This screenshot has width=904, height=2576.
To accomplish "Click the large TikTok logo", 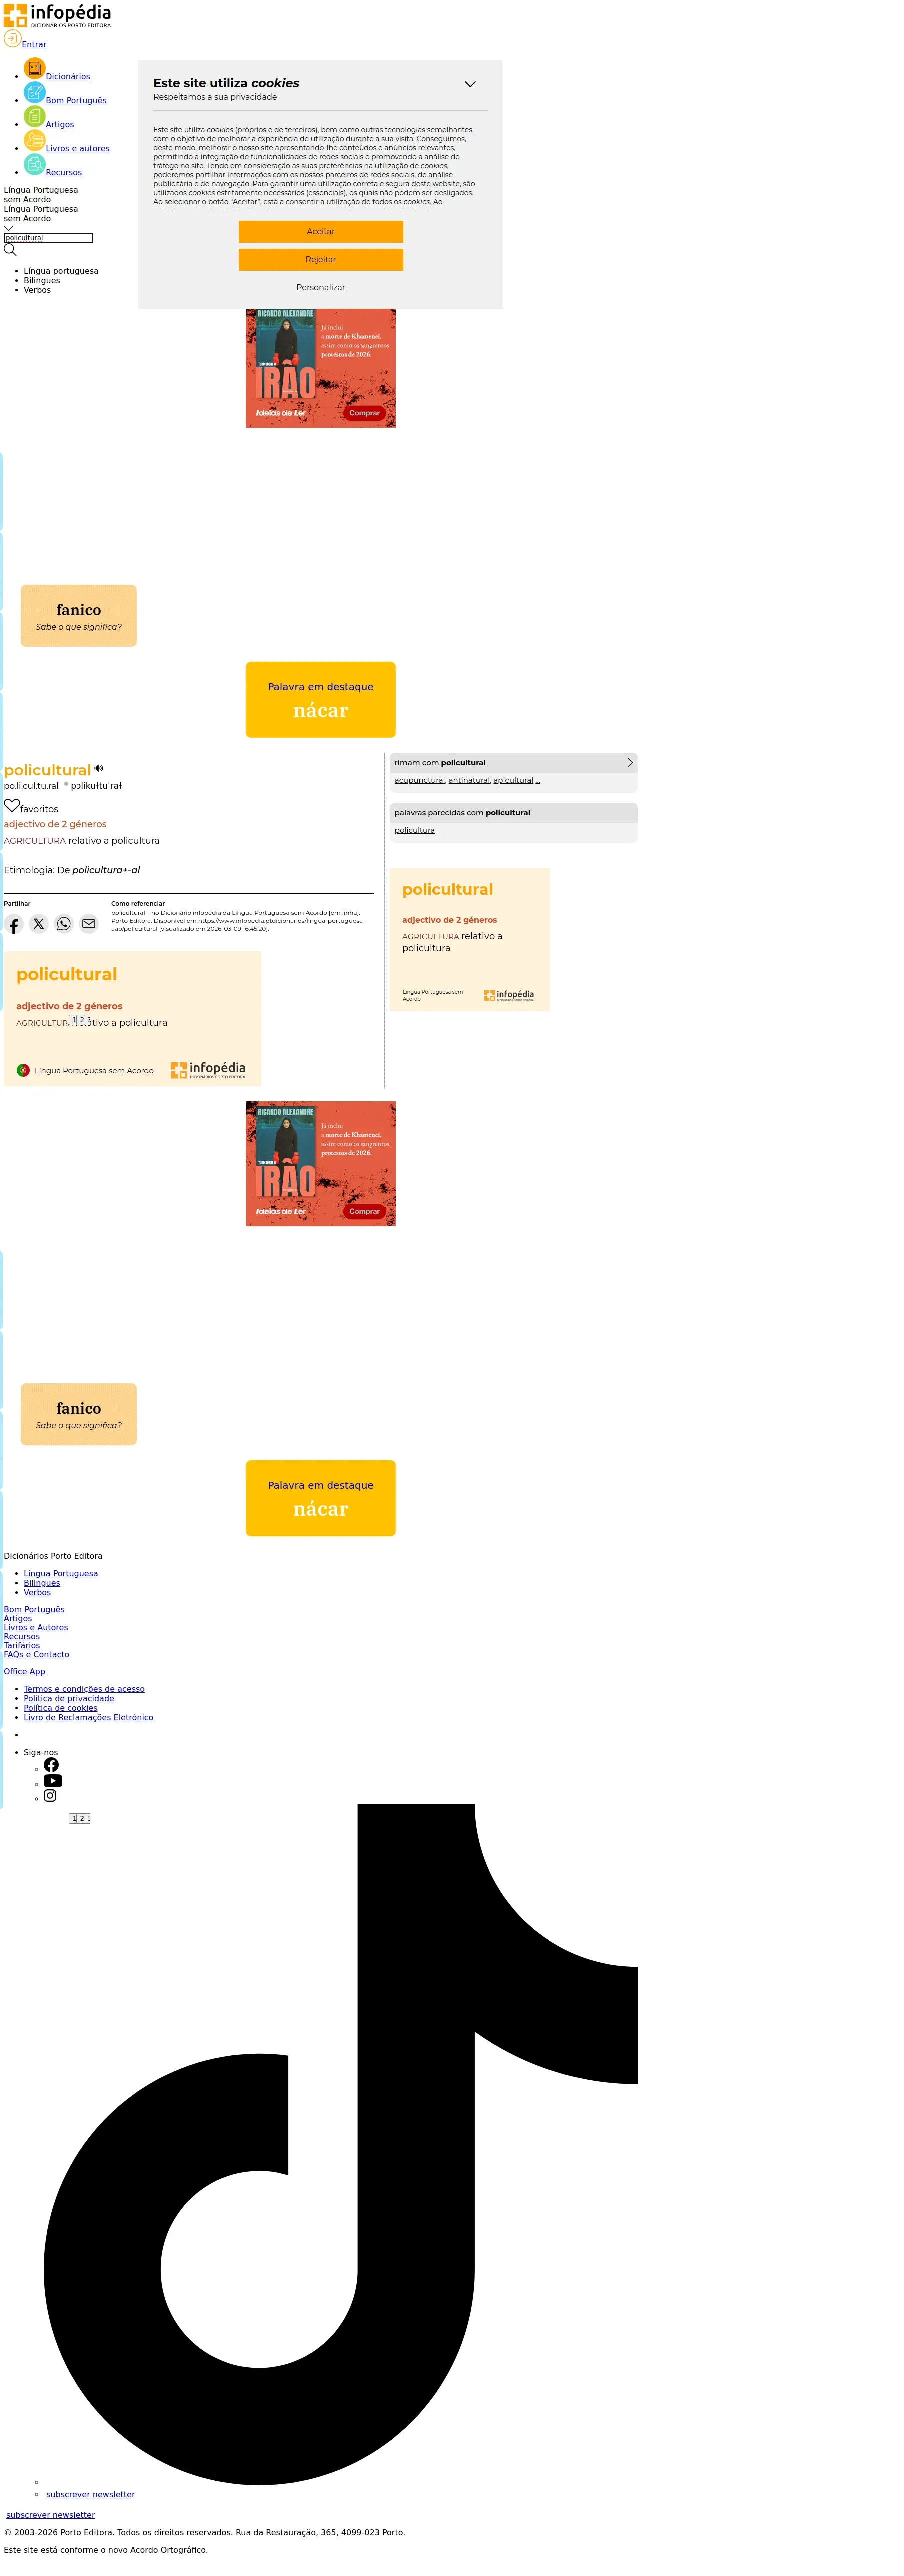I will pyautogui.click(x=341, y=2144).
